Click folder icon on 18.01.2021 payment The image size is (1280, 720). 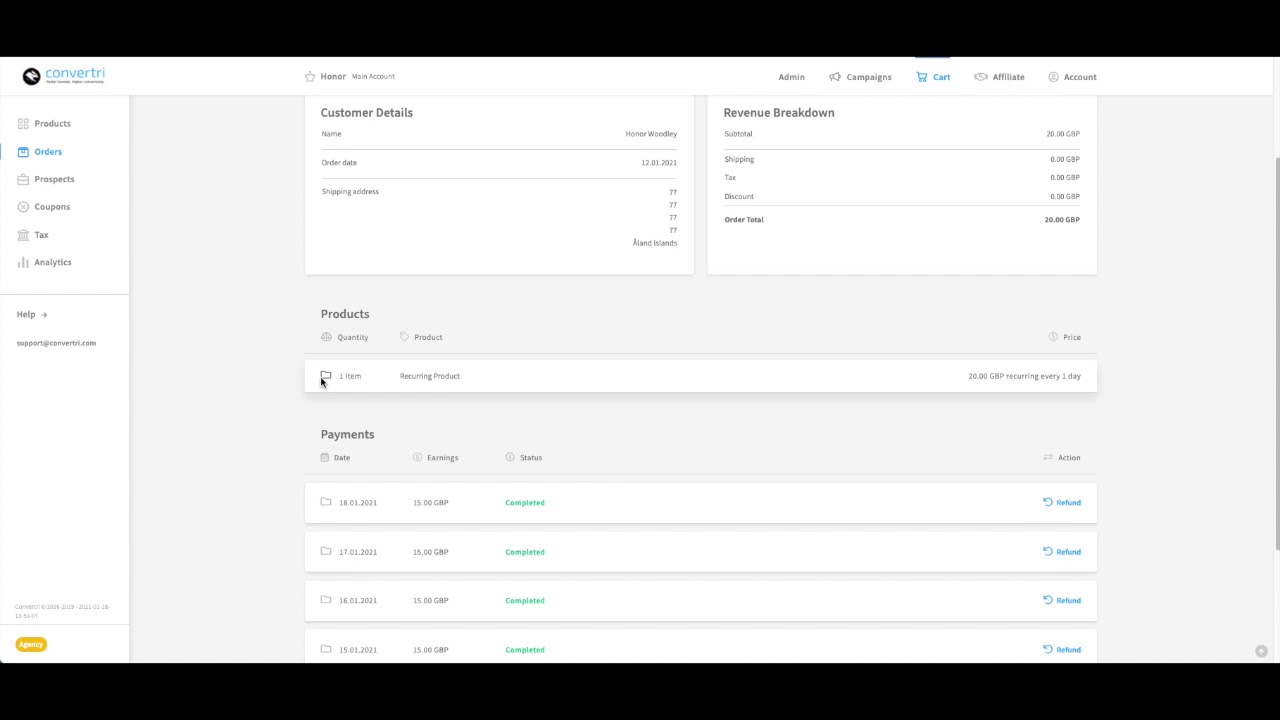pos(326,502)
